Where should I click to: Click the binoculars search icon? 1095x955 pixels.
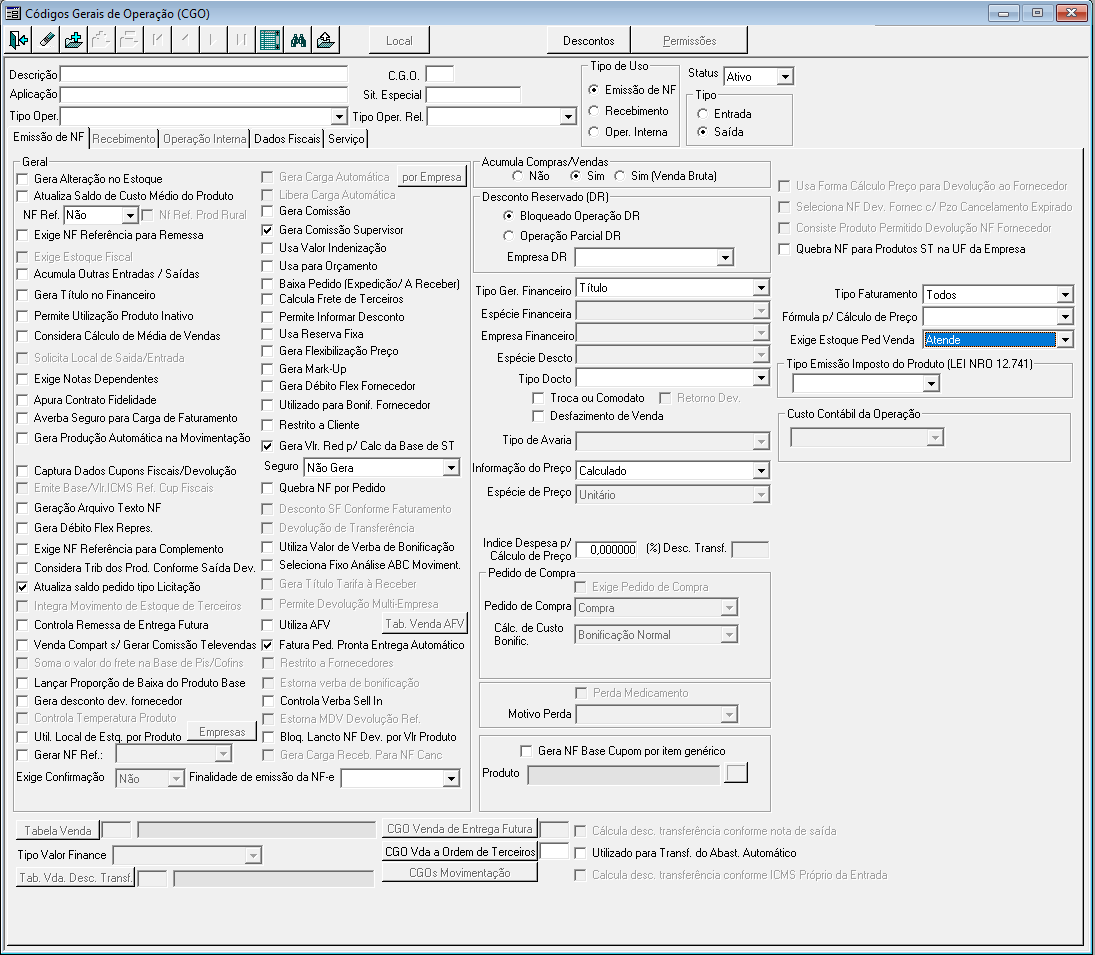click(298, 40)
